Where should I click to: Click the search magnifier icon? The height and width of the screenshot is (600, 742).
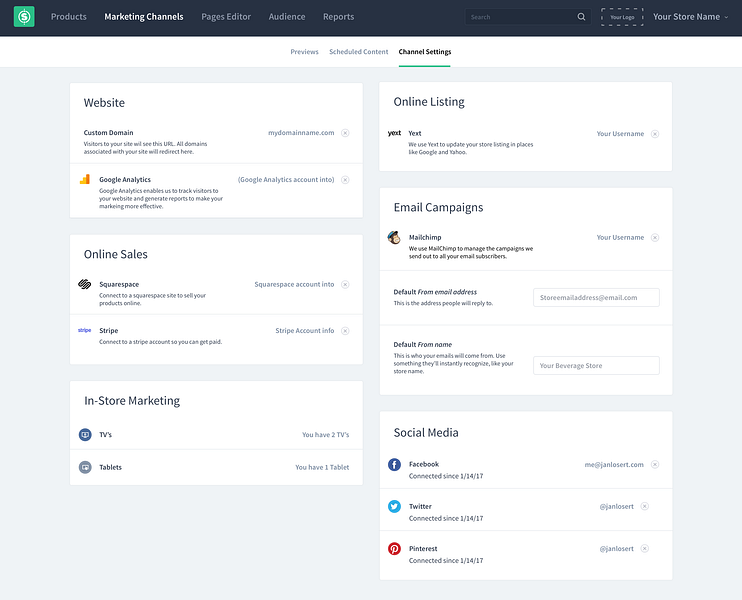pyautogui.click(x=581, y=17)
